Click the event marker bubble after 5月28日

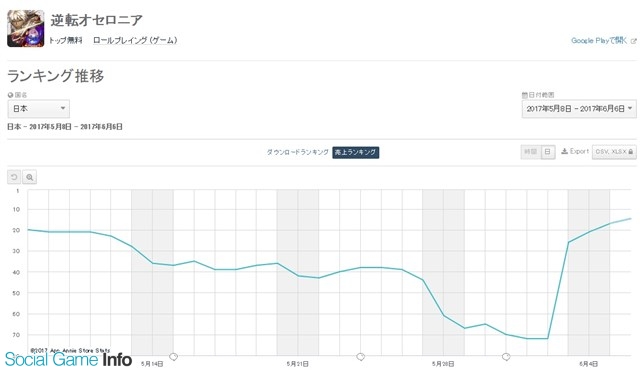tap(506, 357)
